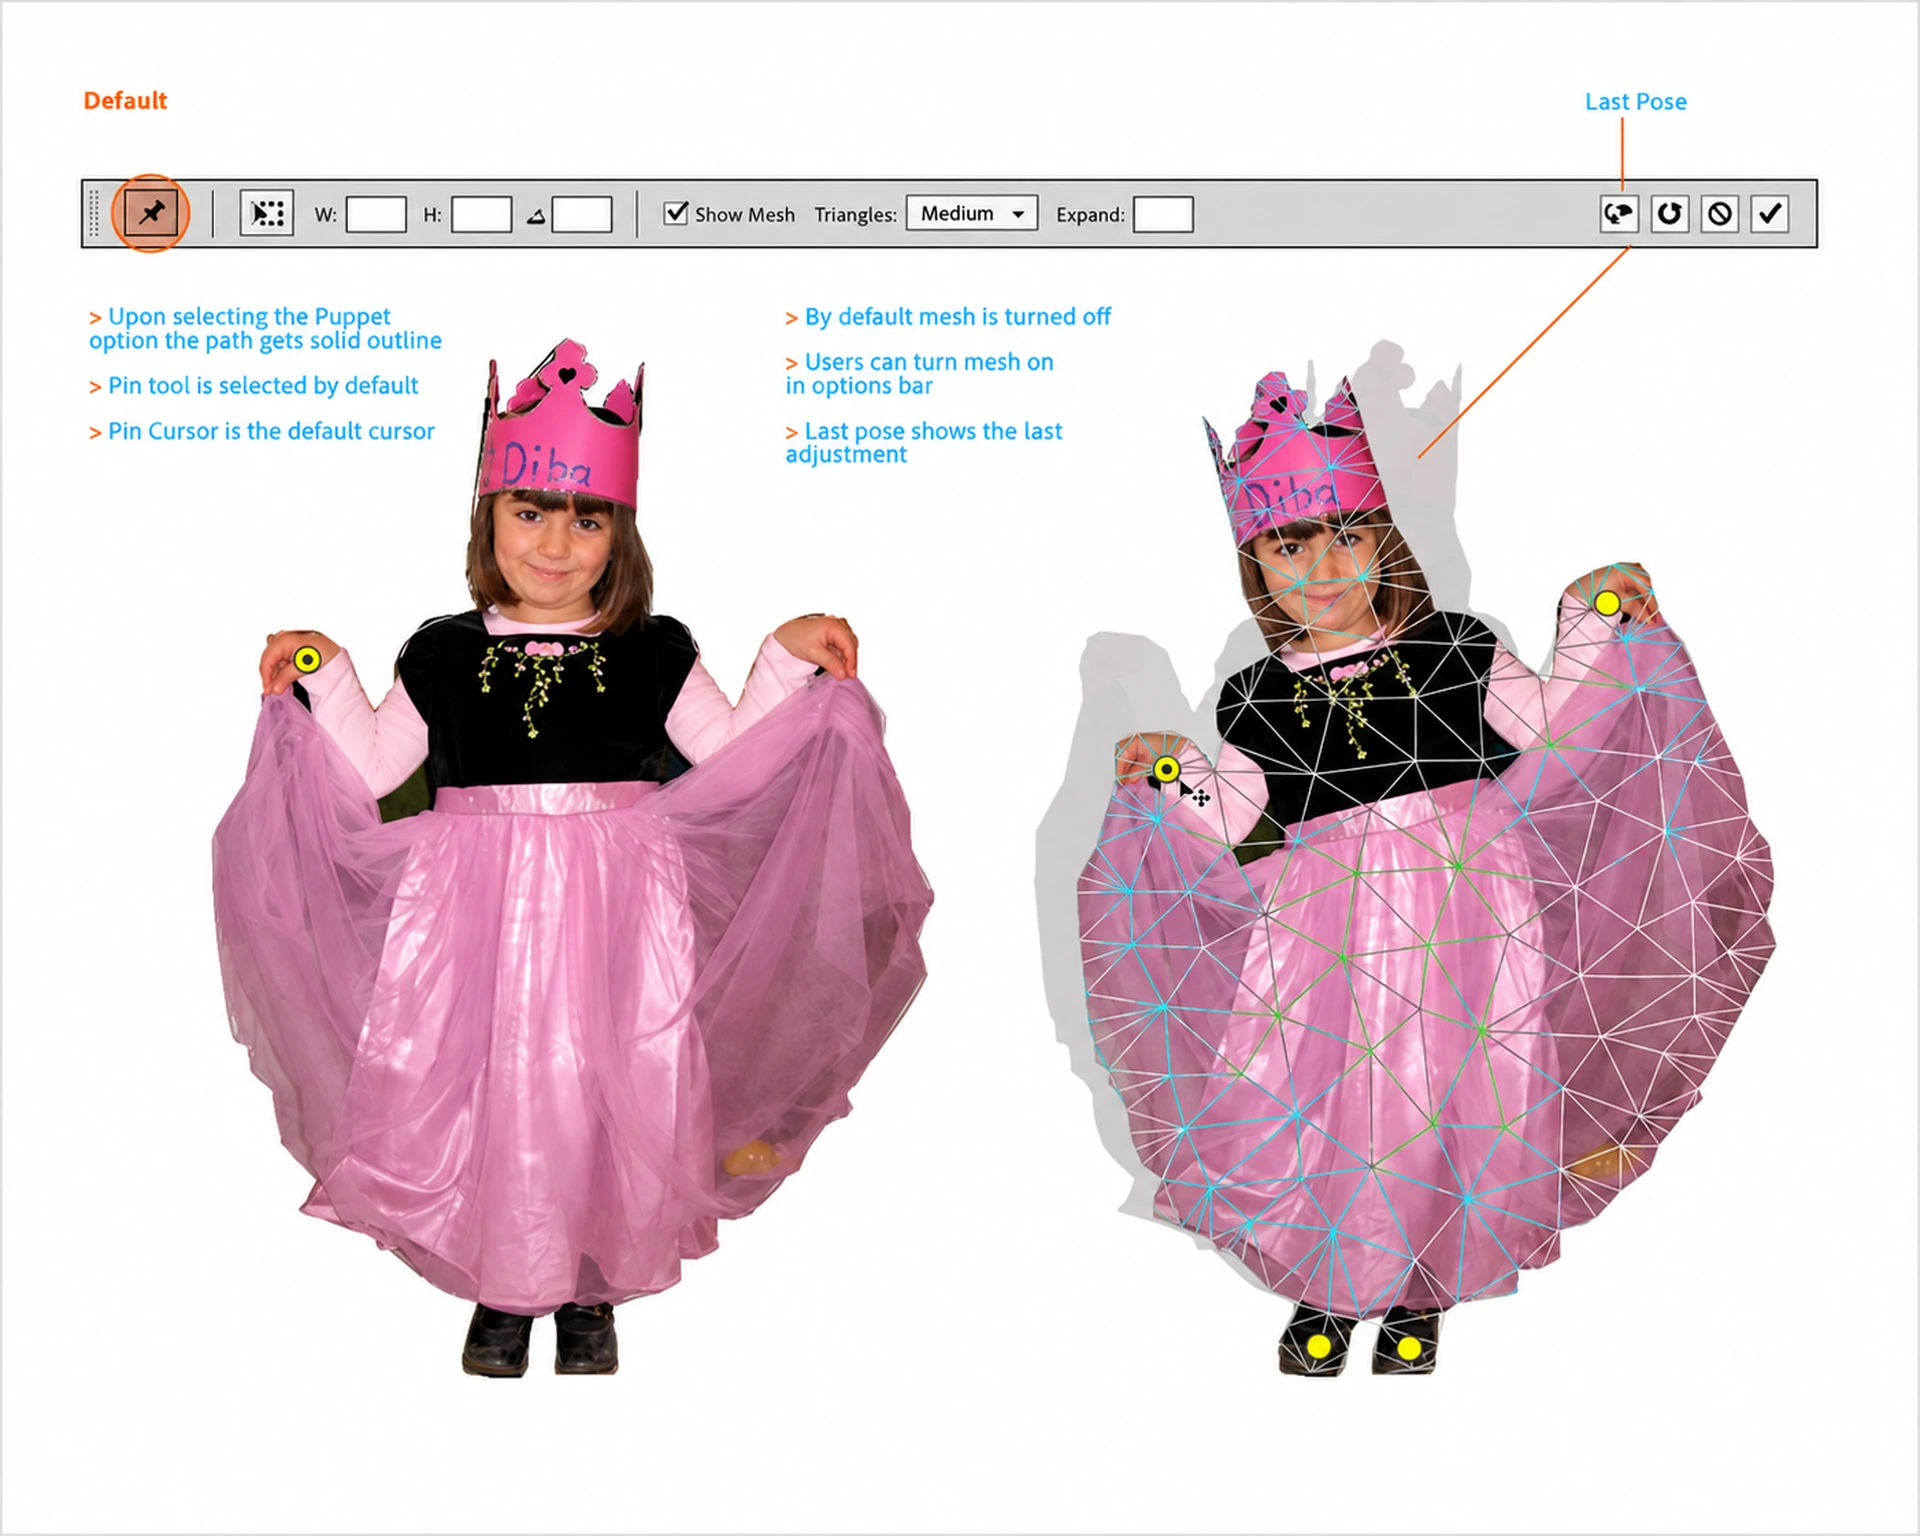Screen dimensions: 1920x1536
Task: Click the rotation angle input field
Action: 582,214
